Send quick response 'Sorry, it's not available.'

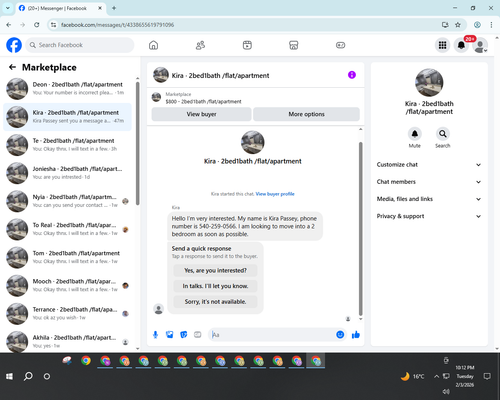pyautogui.click(x=215, y=302)
